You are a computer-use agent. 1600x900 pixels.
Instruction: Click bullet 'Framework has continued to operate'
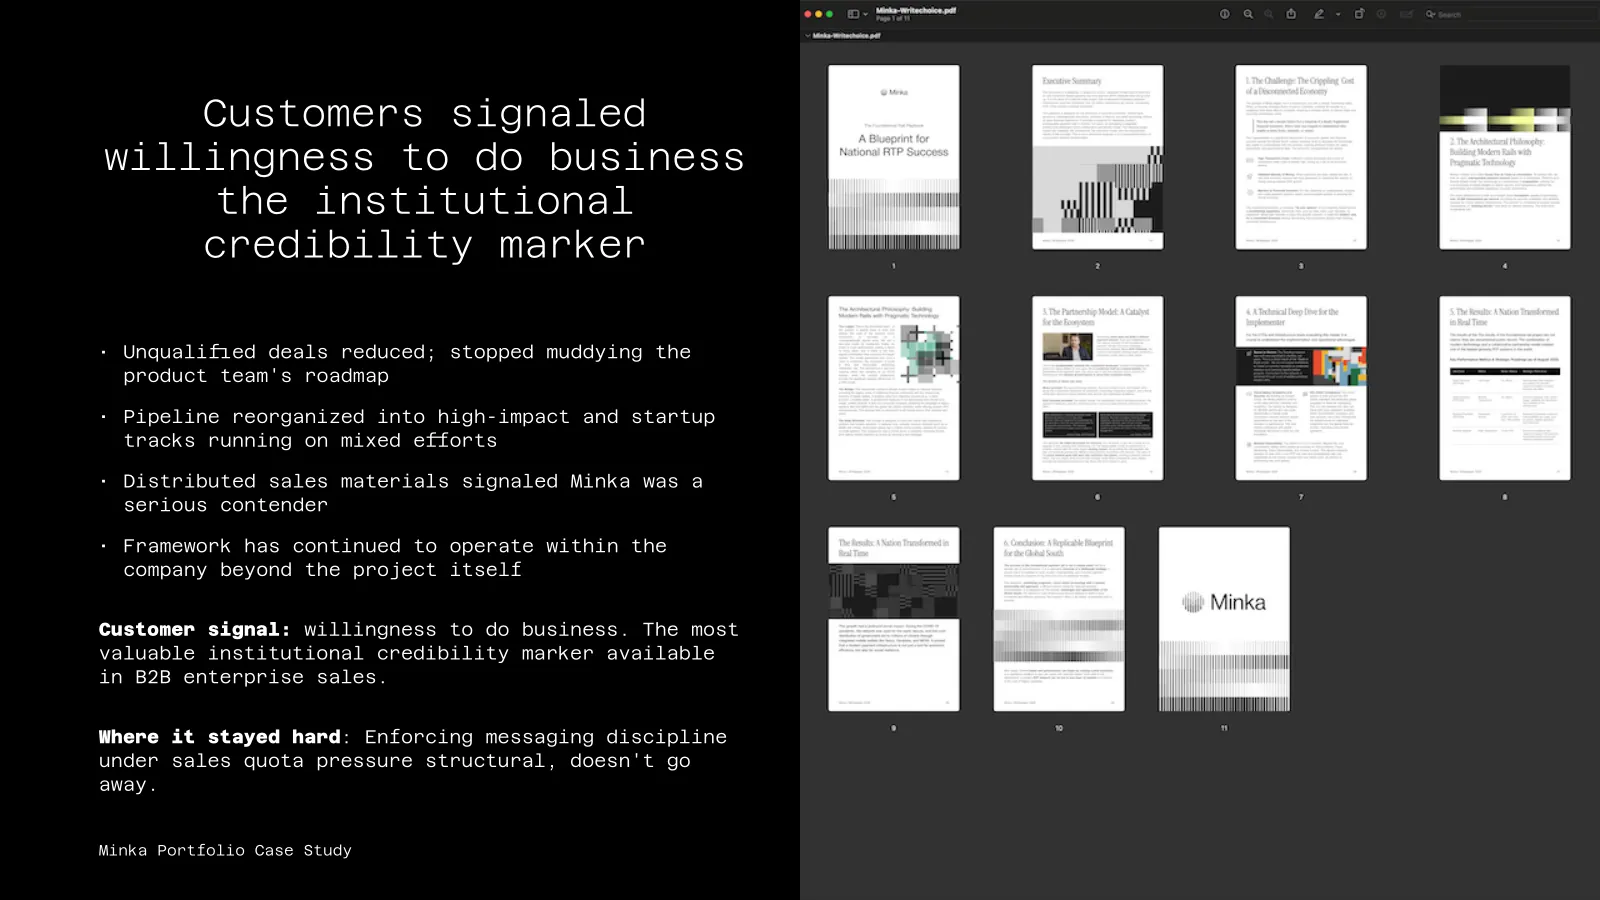click(395, 558)
